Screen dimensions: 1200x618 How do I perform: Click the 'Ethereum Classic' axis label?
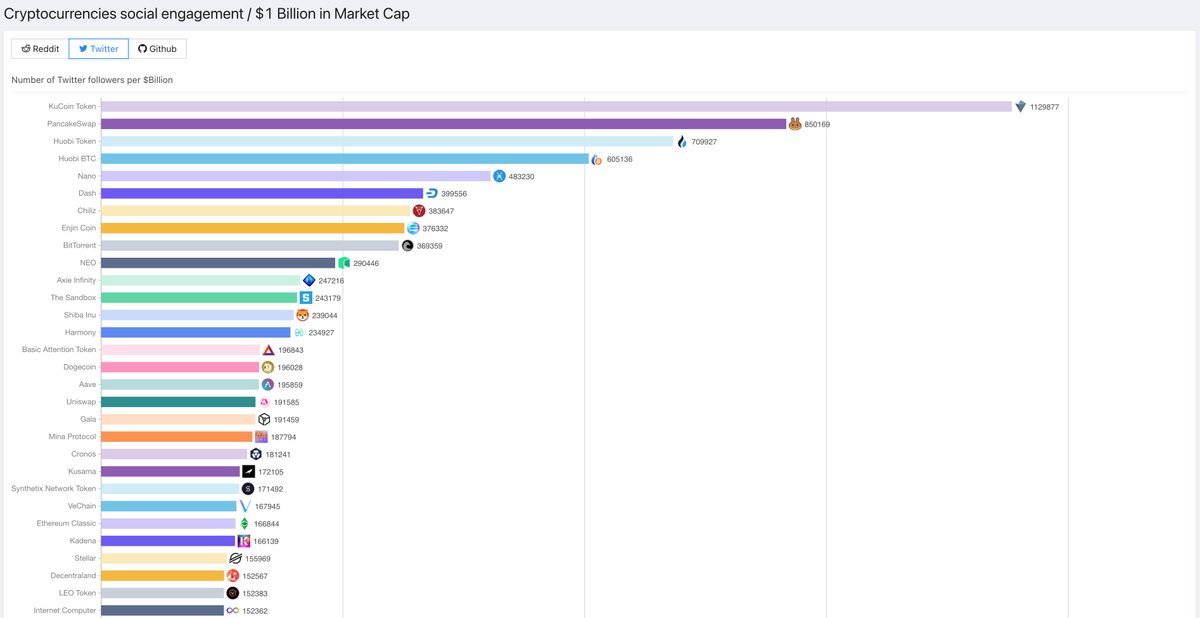point(67,524)
